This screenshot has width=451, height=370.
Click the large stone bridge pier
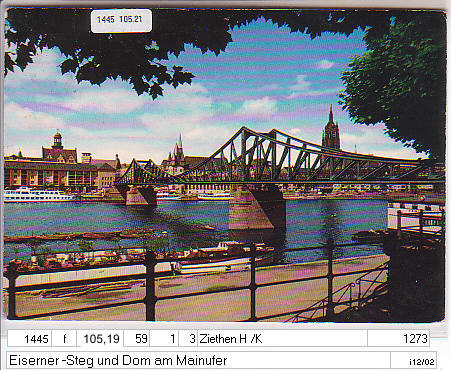point(257,208)
